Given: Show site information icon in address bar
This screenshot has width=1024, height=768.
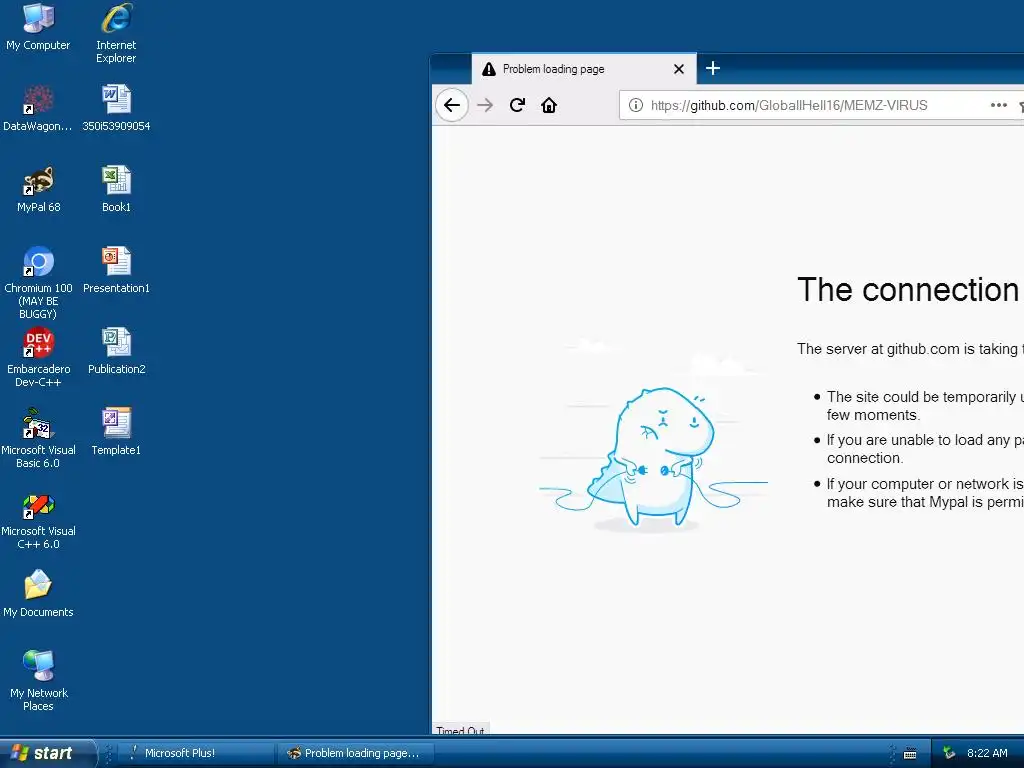Looking at the screenshot, I should tap(635, 105).
